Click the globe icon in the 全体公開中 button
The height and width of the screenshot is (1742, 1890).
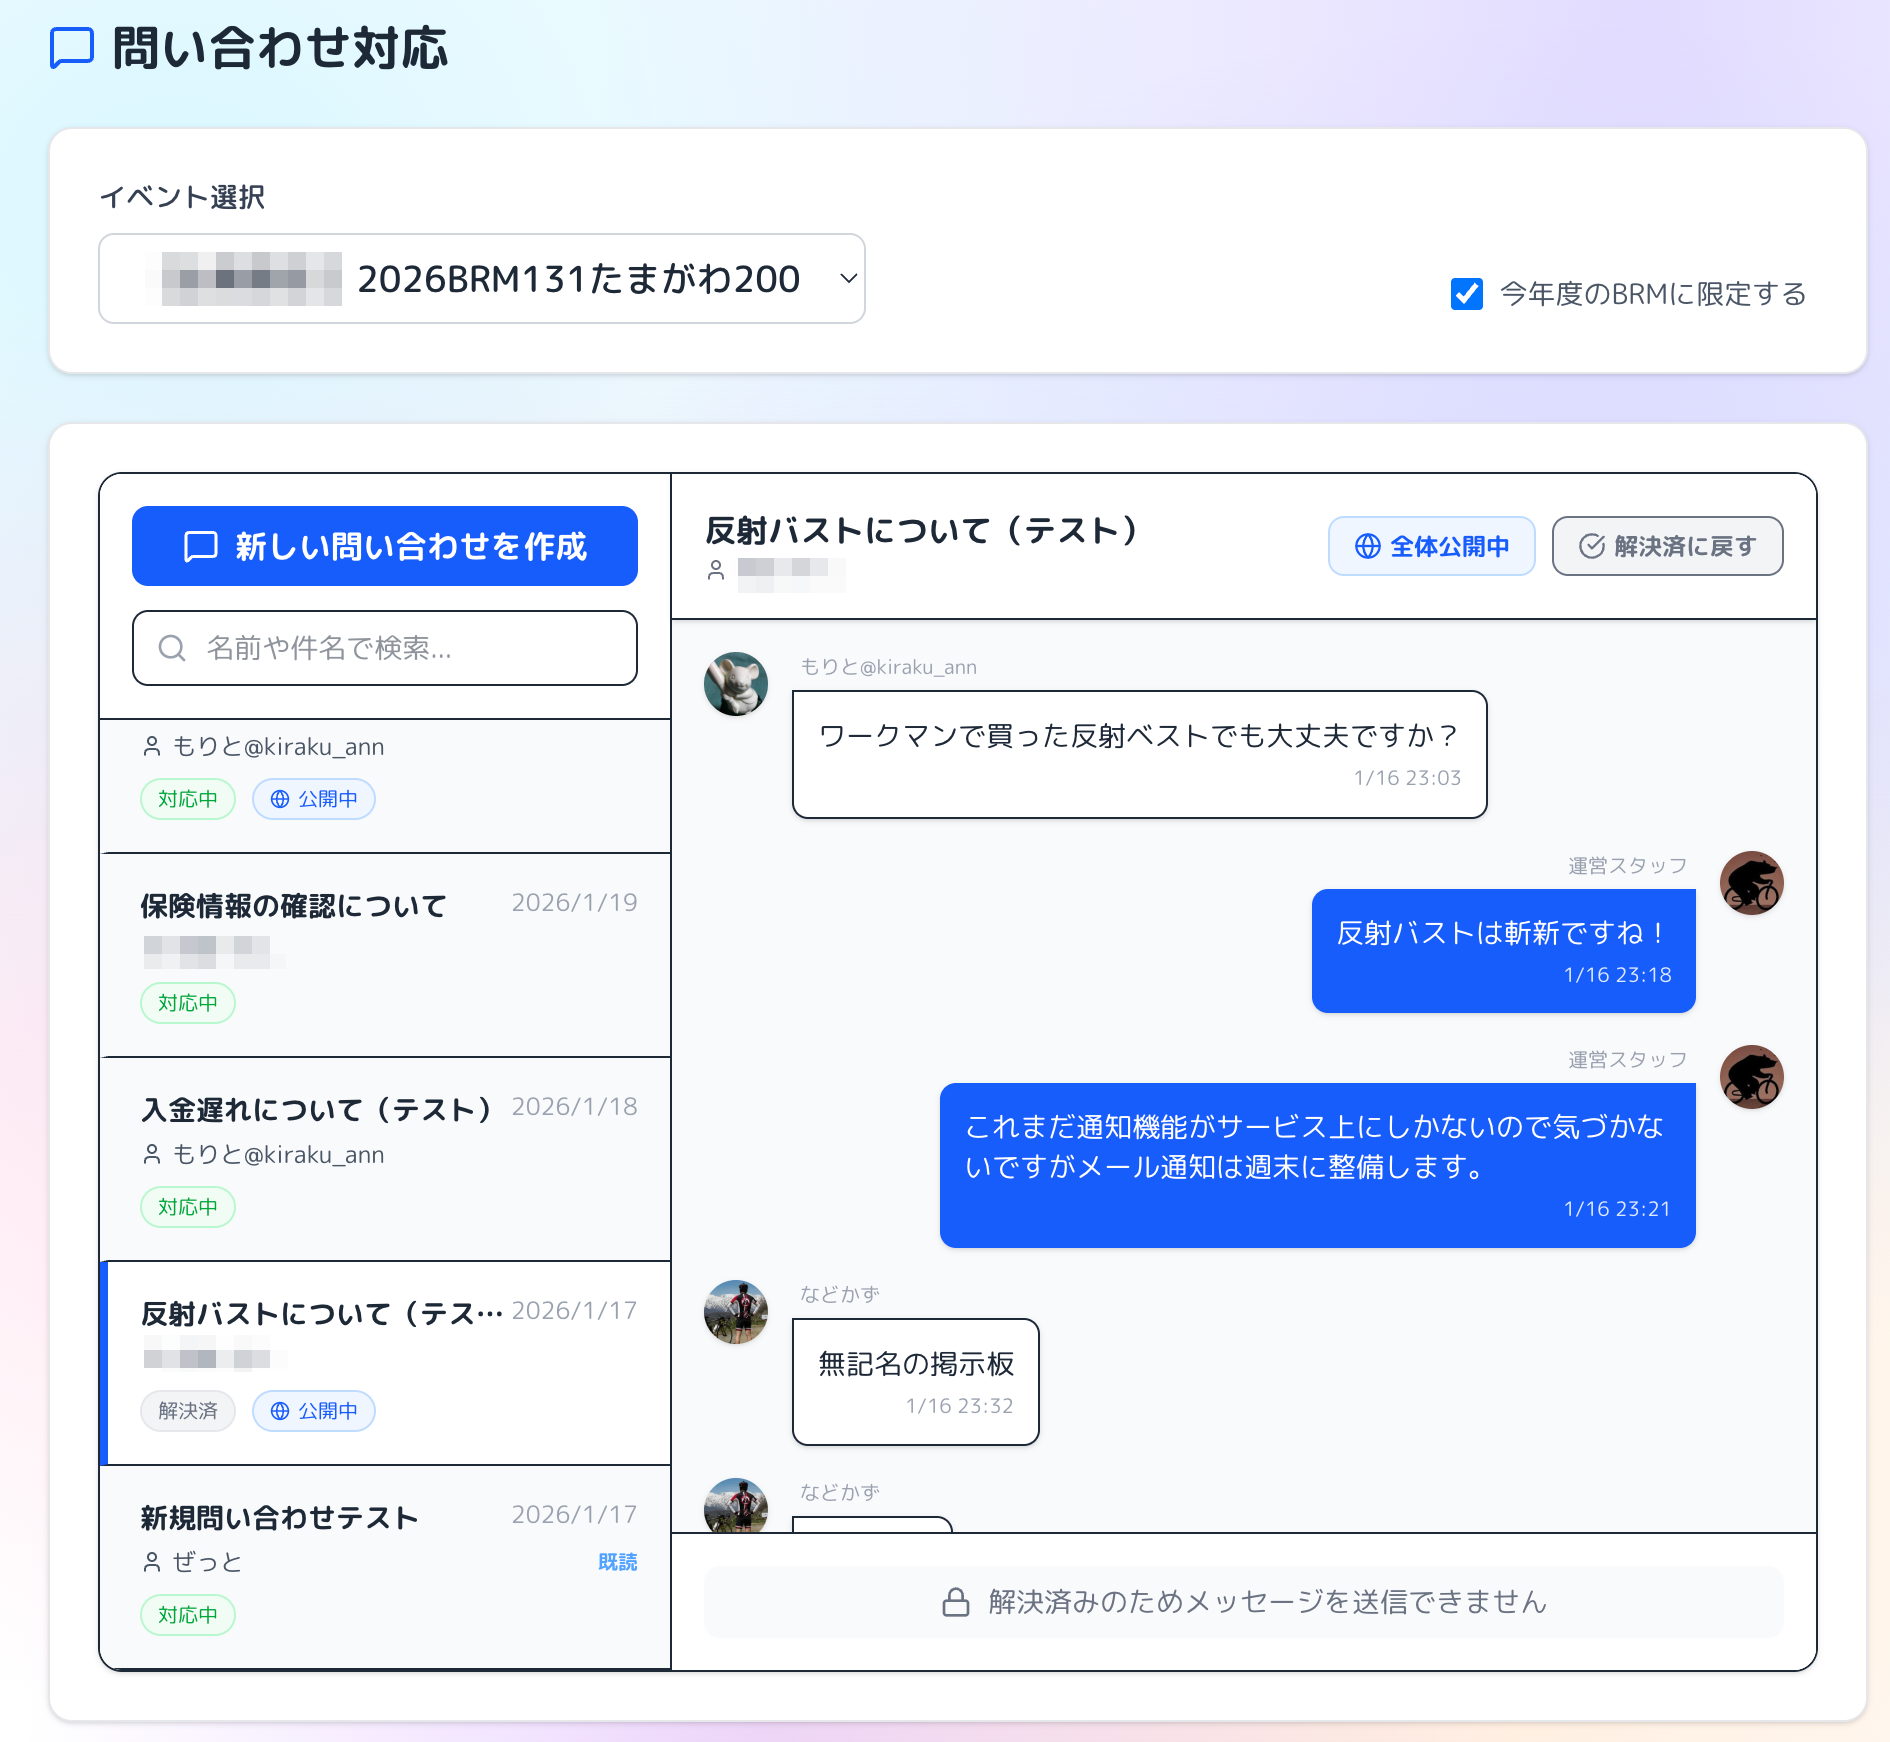point(1367,546)
